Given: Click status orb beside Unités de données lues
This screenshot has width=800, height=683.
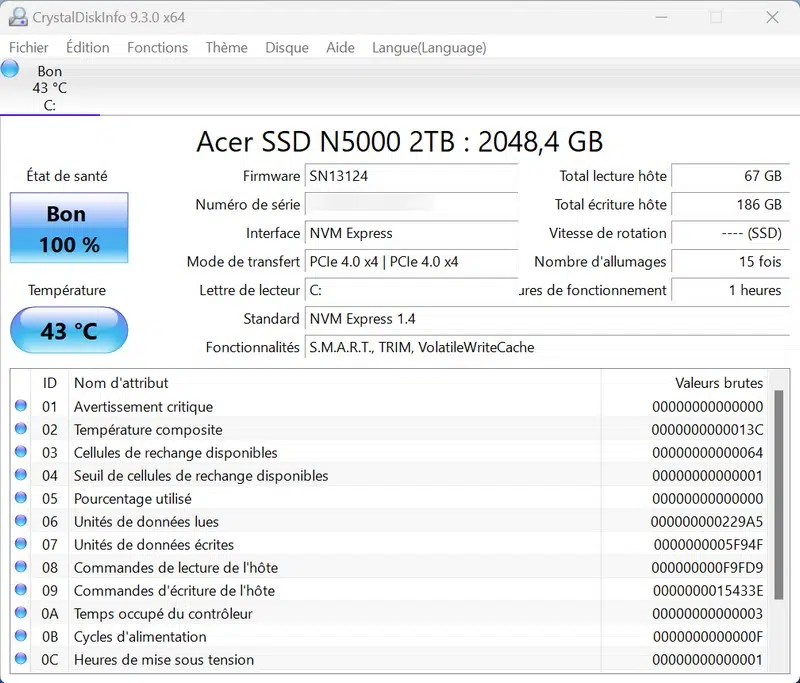Looking at the screenshot, I should [21, 522].
